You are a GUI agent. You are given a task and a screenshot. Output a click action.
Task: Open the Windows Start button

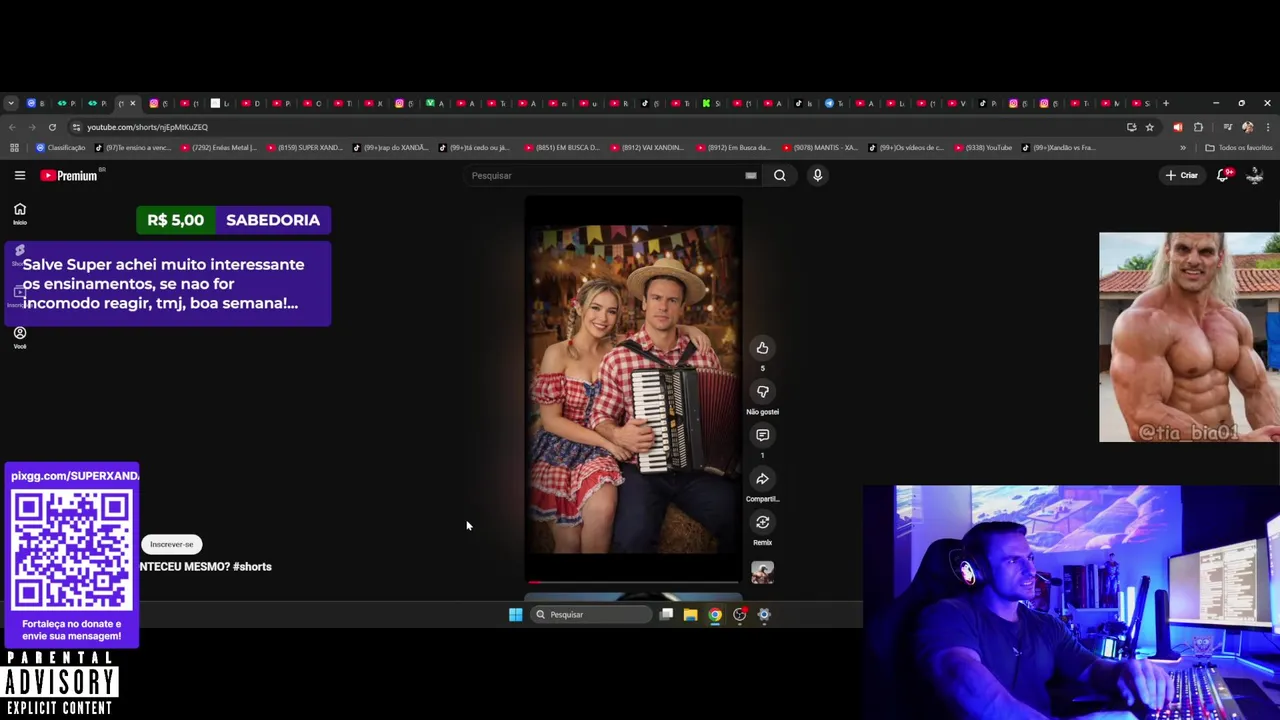(x=515, y=615)
